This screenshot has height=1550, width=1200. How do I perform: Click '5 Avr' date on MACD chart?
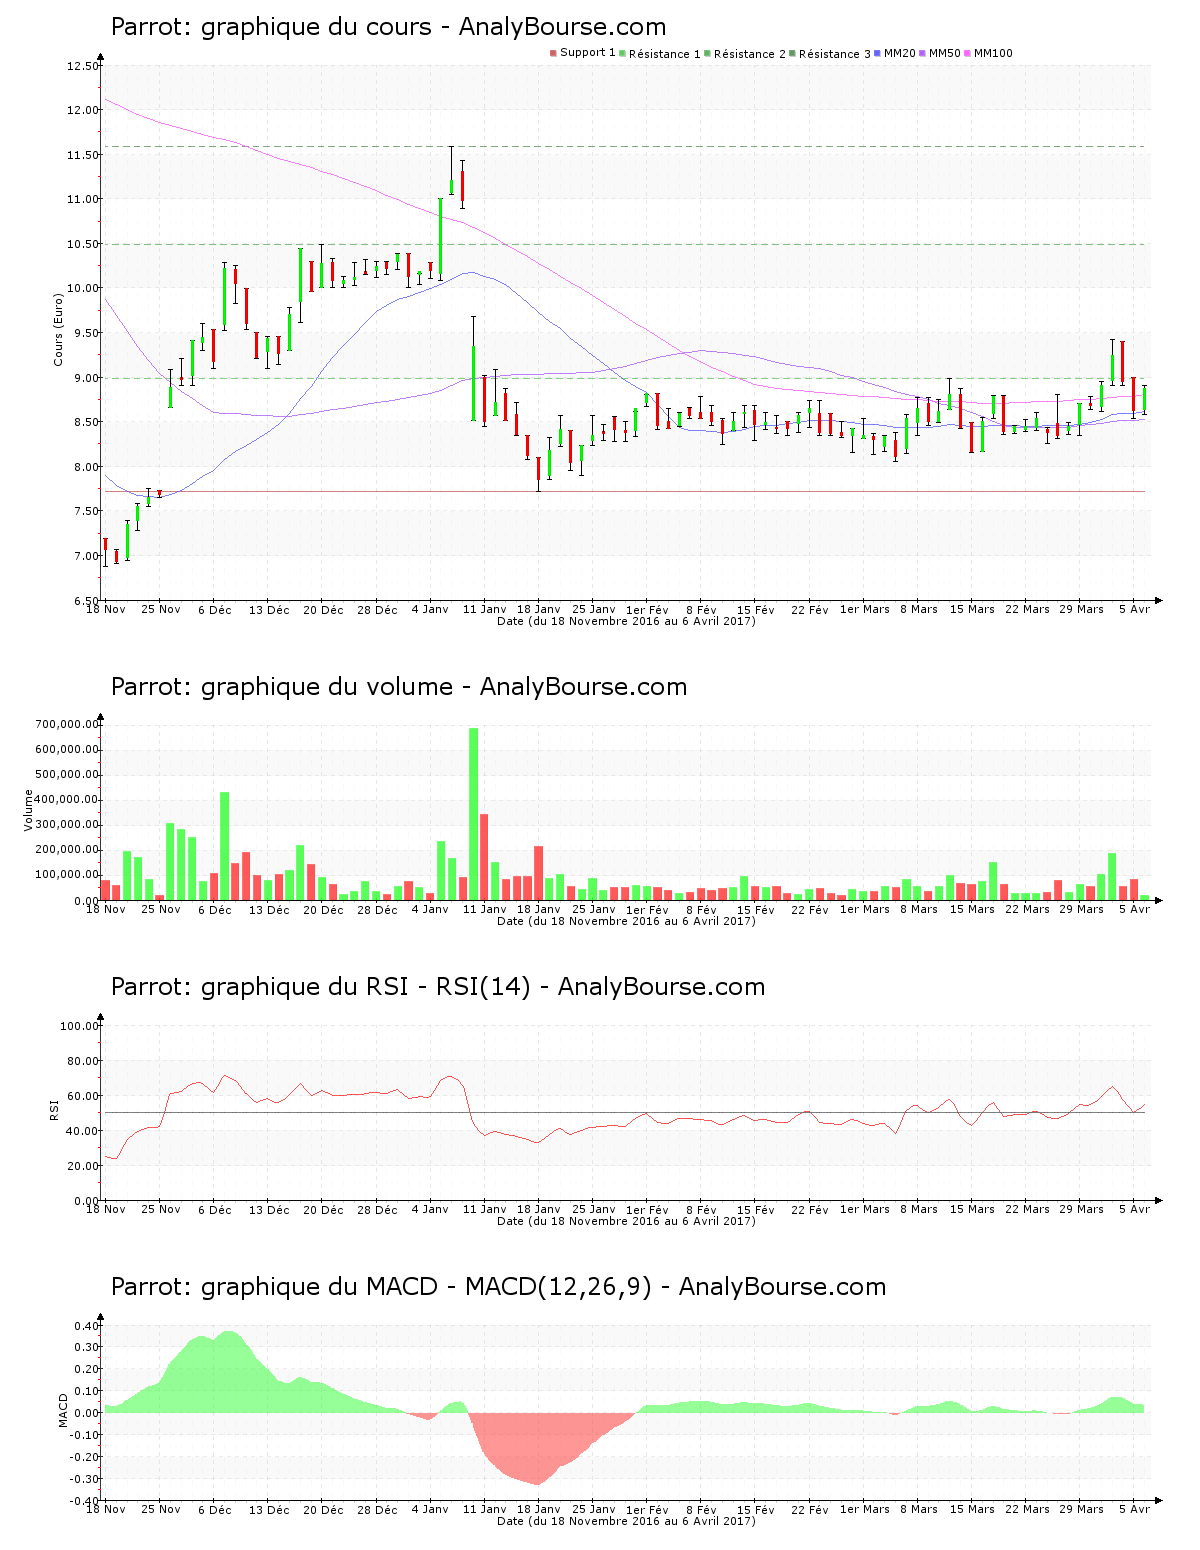[1134, 1509]
